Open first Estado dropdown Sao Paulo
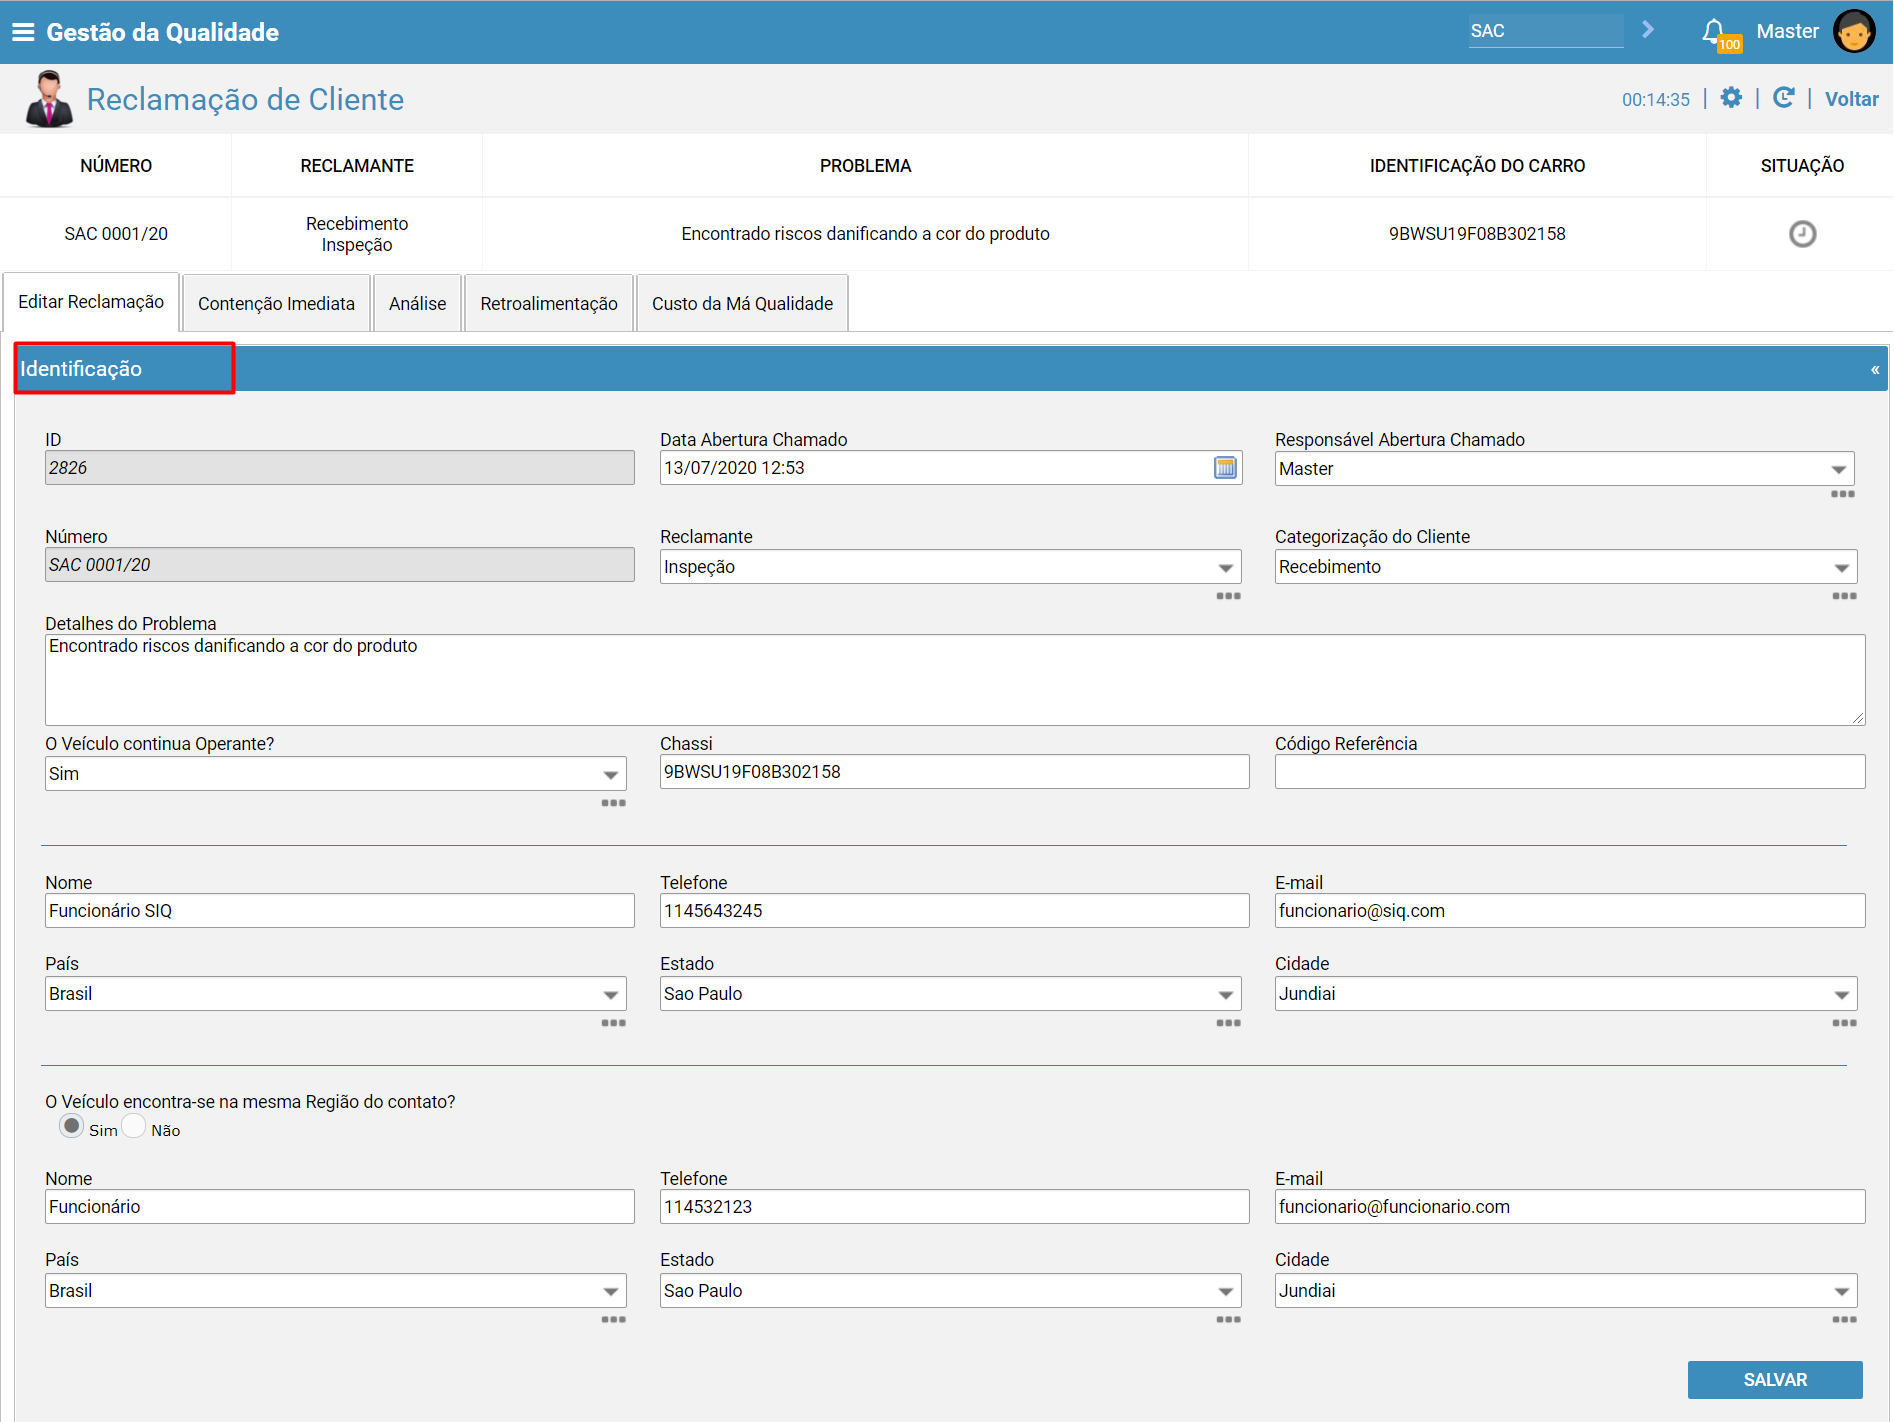The width and height of the screenshot is (1894, 1422). click(950, 994)
